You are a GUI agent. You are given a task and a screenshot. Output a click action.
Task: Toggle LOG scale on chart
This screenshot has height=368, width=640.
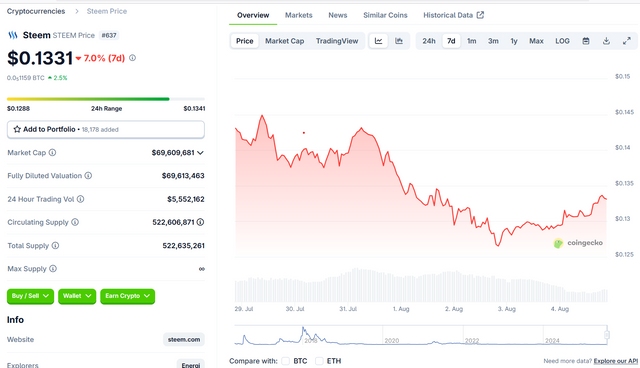coord(562,41)
